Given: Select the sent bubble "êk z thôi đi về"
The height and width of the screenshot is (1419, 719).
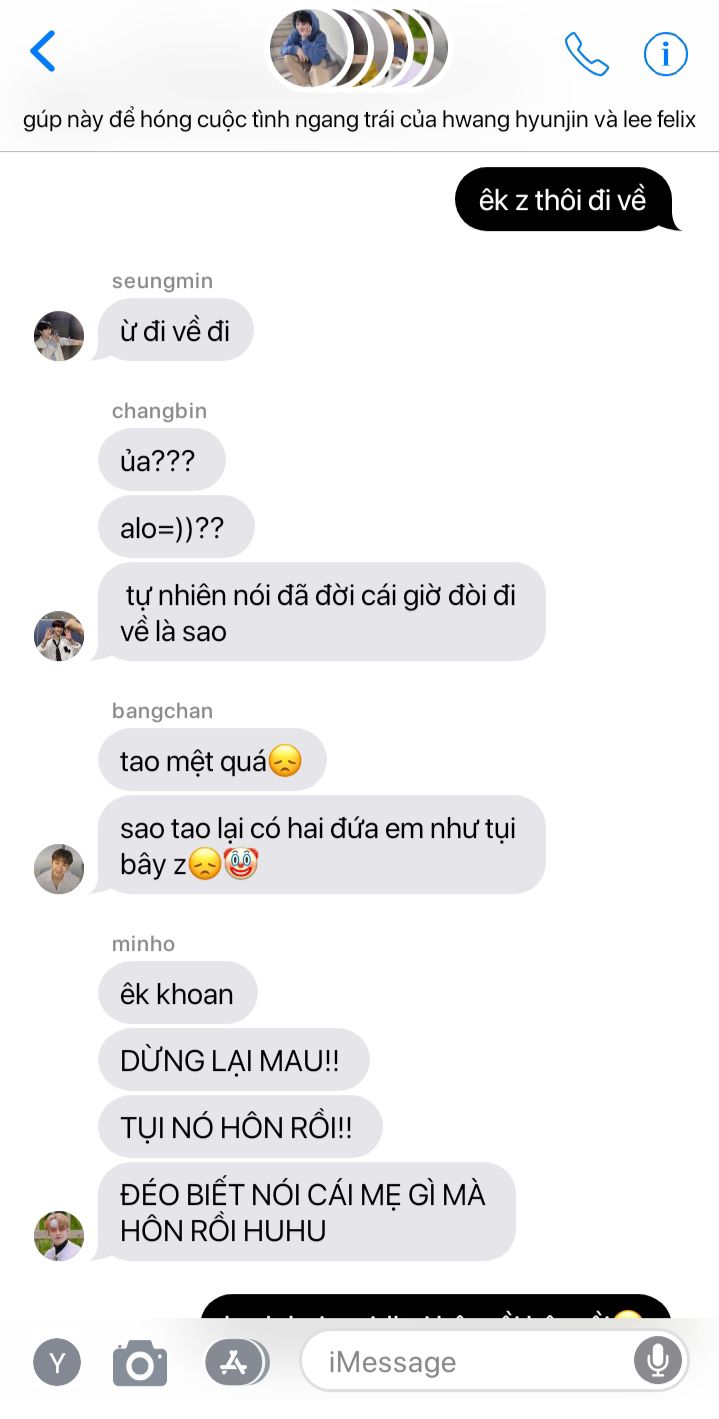Looking at the screenshot, I should coord(564,199).
